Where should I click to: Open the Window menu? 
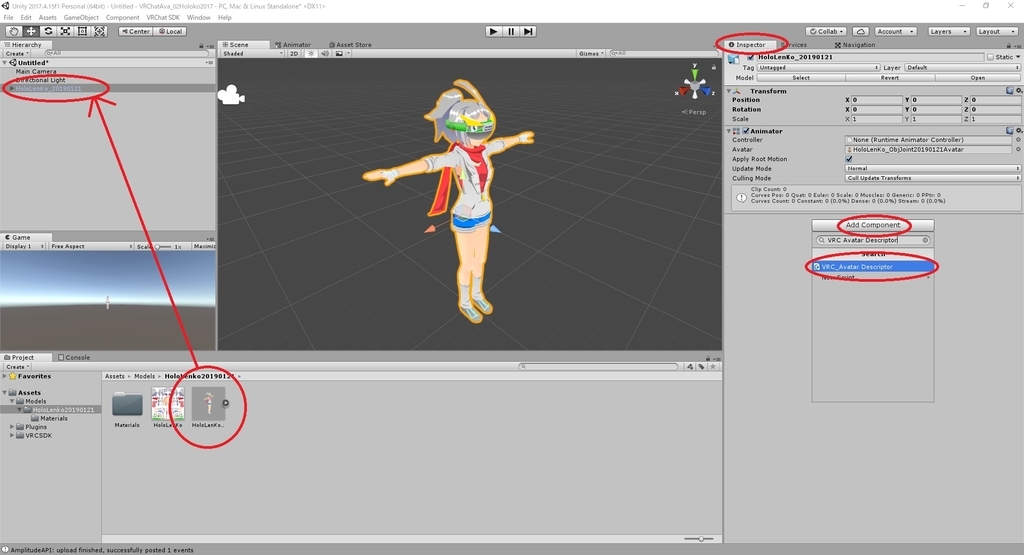click(x=199, y=18)
